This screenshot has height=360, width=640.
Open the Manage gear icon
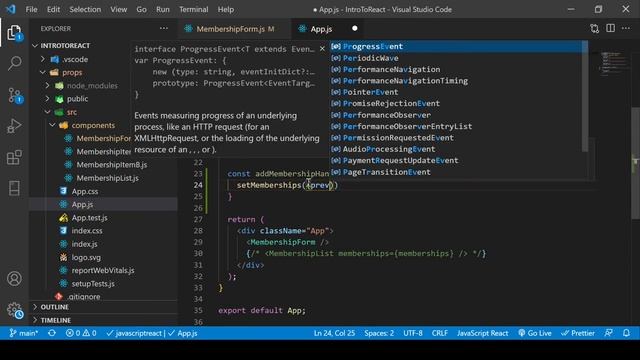(x=14, y=310)
